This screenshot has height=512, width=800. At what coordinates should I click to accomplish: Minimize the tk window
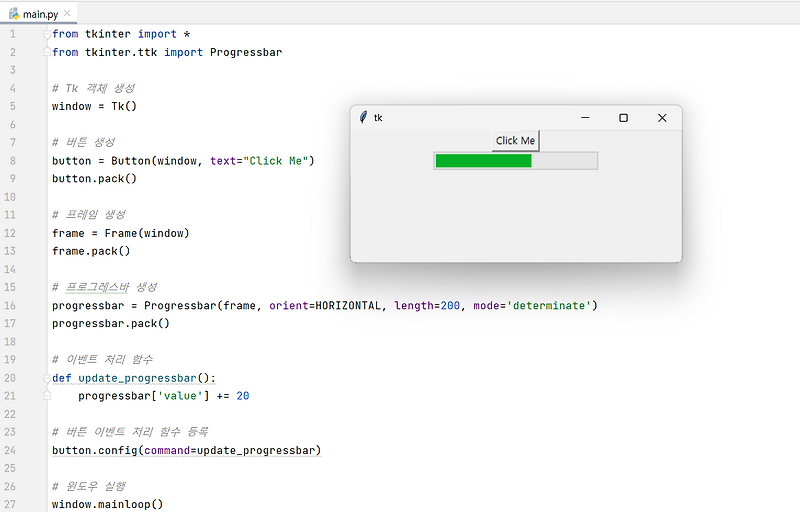click(x=585, y=118)
